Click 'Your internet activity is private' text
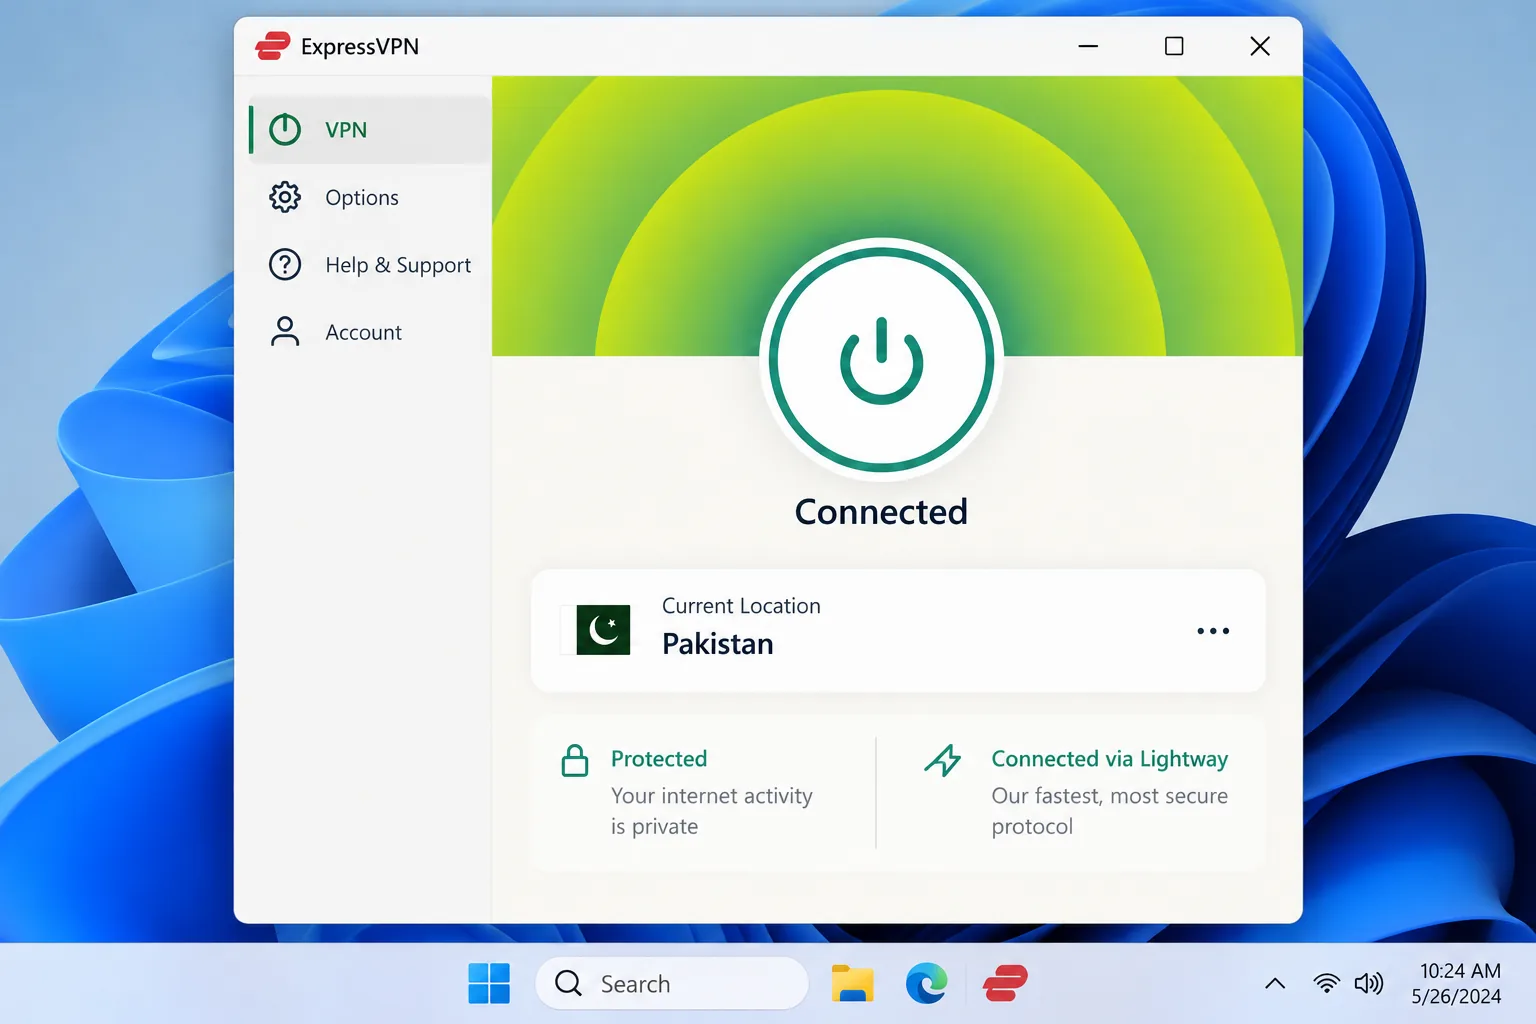This screenshot has height=1024, width=1536. point(712,811)
